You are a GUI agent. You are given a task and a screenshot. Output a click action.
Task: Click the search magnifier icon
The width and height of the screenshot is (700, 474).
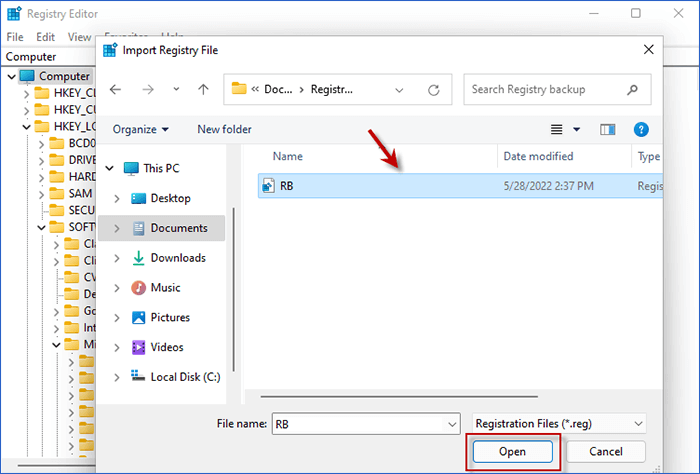tap(632, 90)
